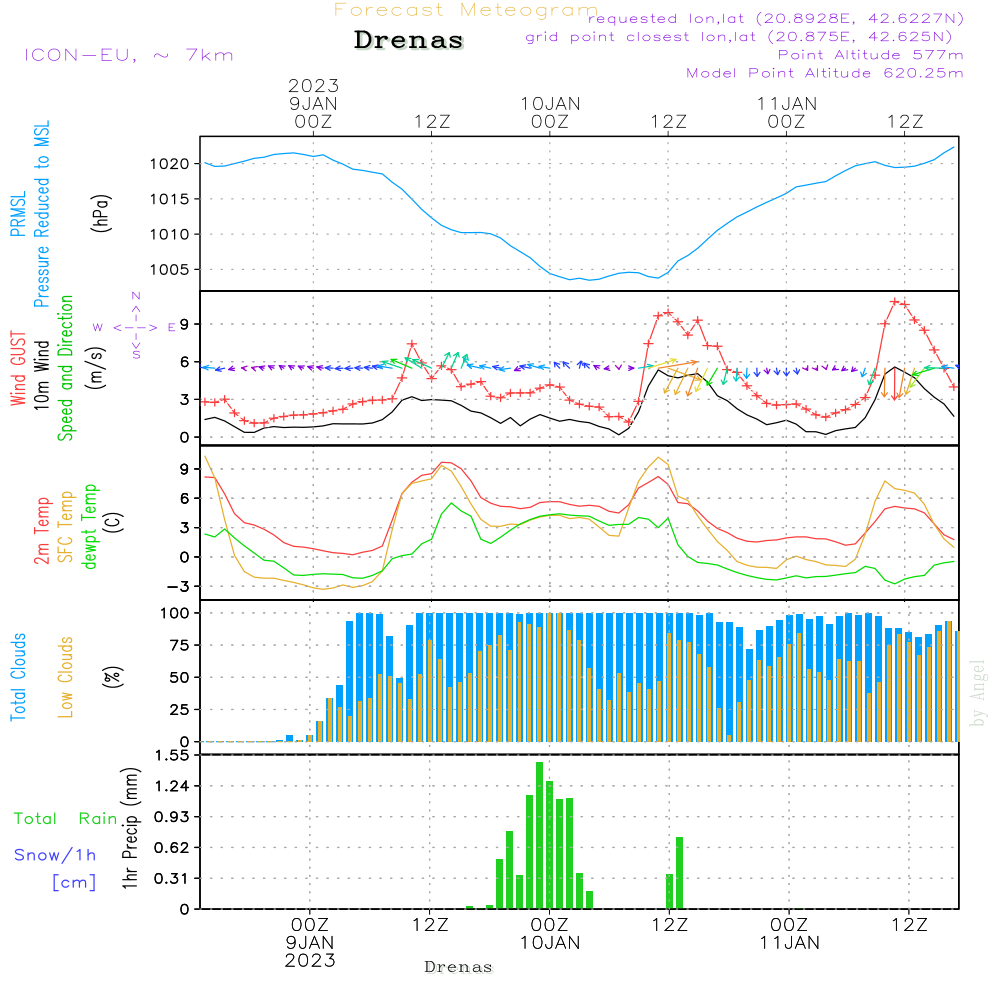Click the 0.31 precipitation tick label
This screenshot has width=1000, height=1000.
(x=172, y=879)
